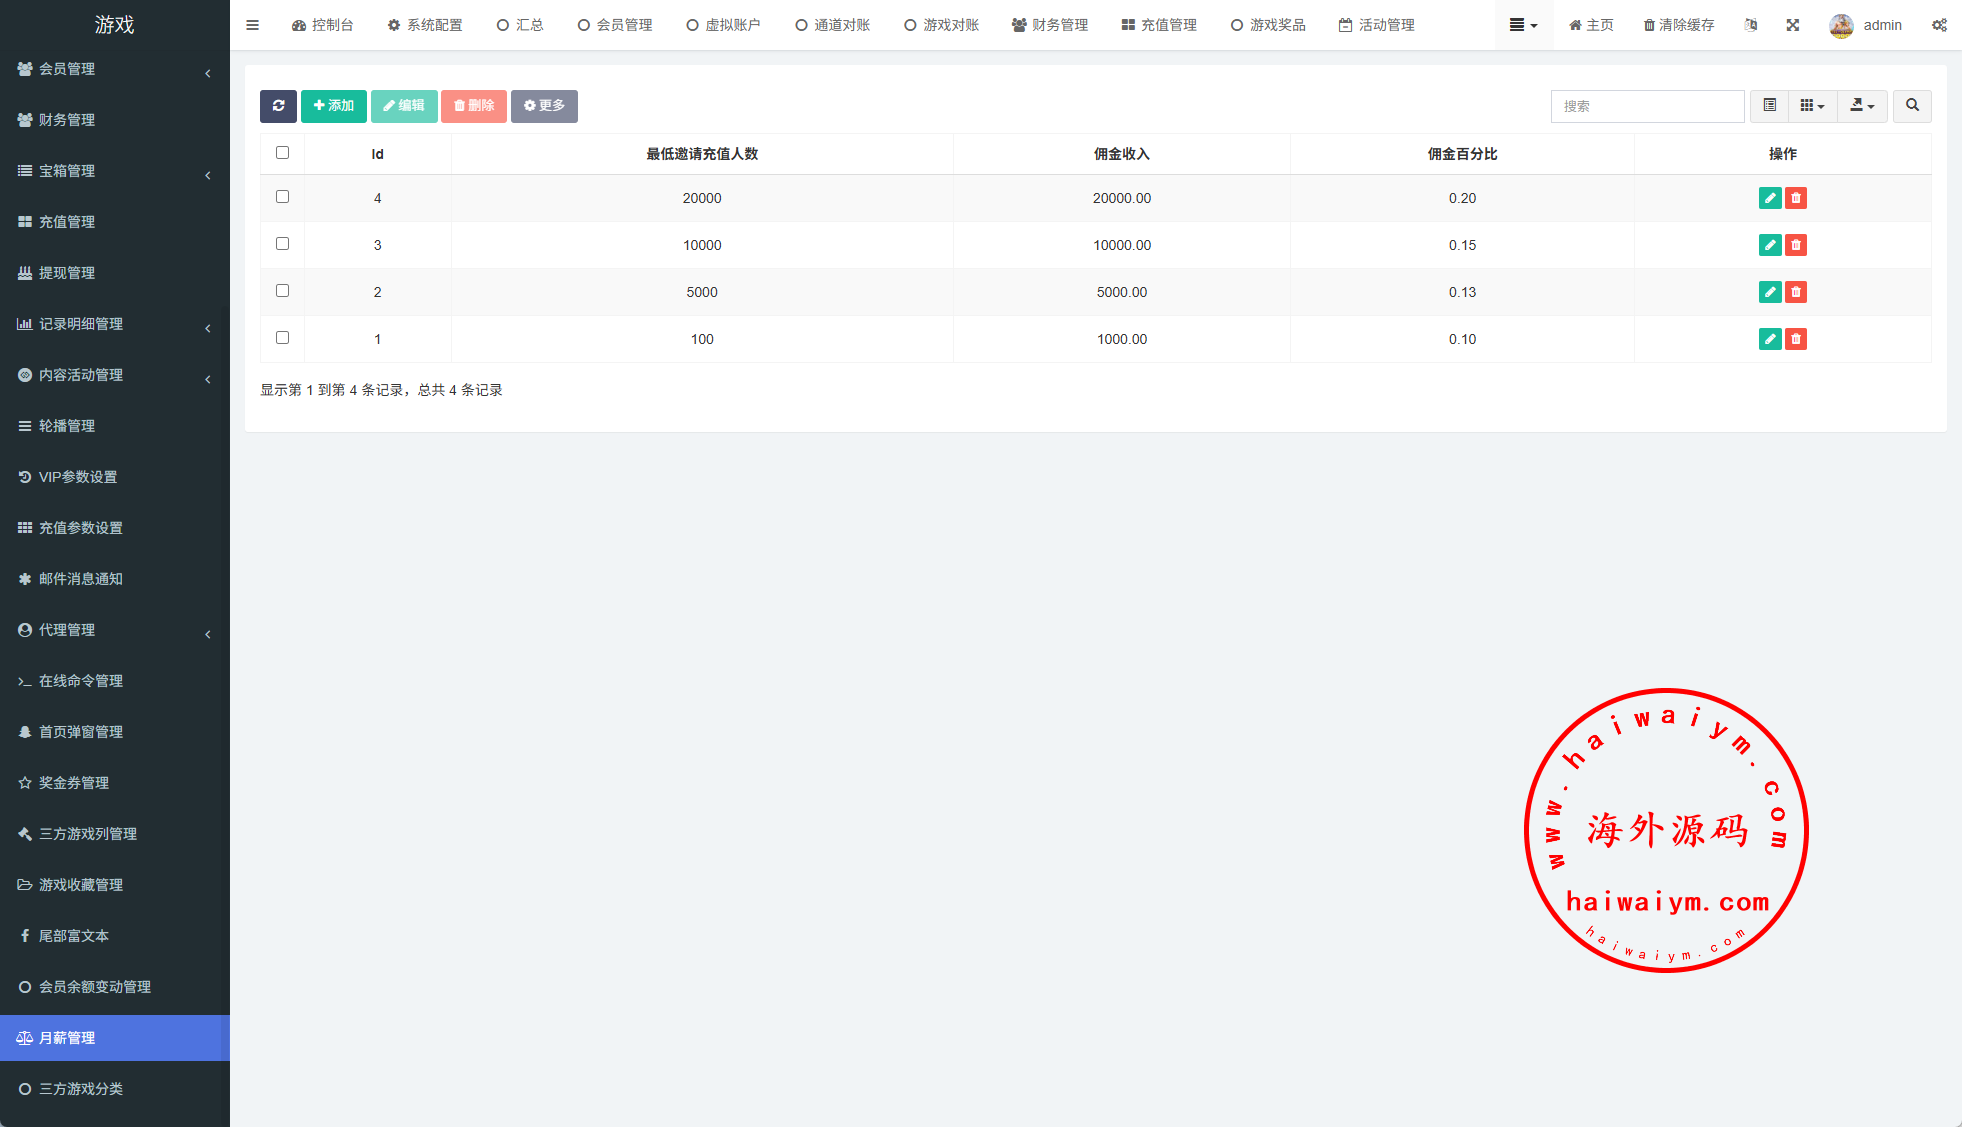Click the red delete trash icon for row Id 1

[x=1796, y=339]
